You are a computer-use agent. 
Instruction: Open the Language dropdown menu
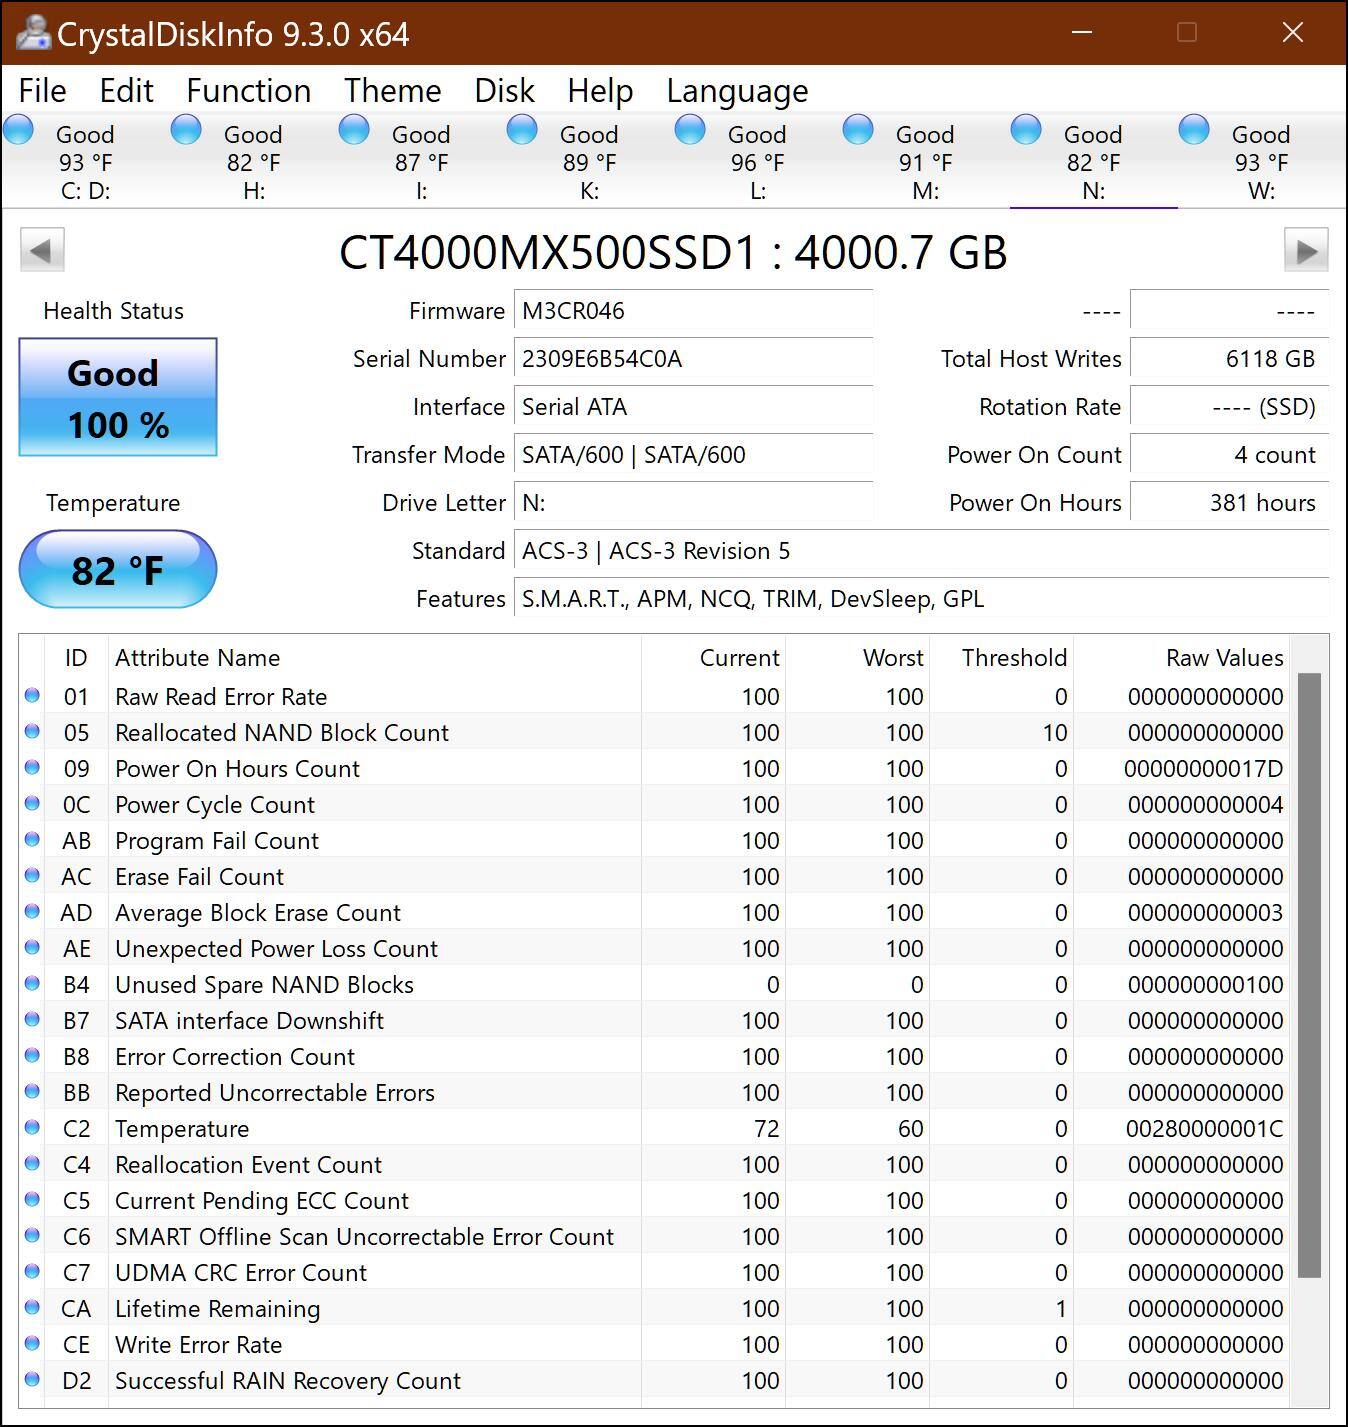coord(736,90)
